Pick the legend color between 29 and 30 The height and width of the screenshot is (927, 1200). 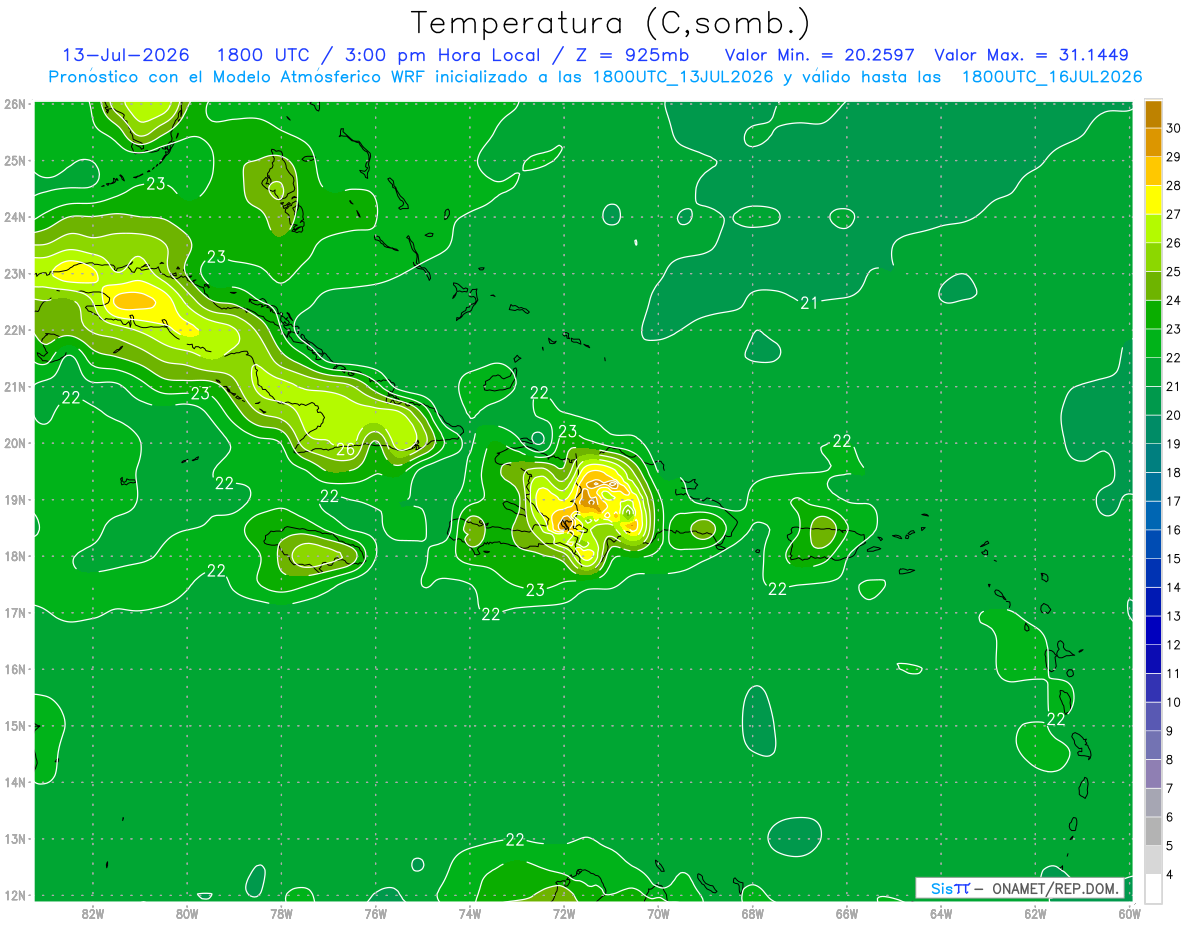1153,142
